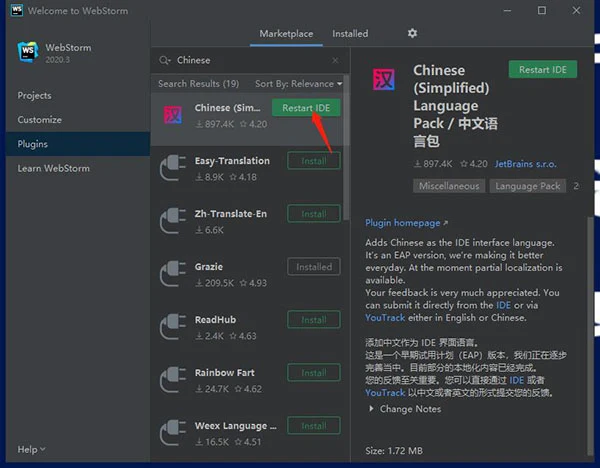Screen dimensions: 600x468
Task: Switch to the Marketplace tab
Action: coord(286,34)
